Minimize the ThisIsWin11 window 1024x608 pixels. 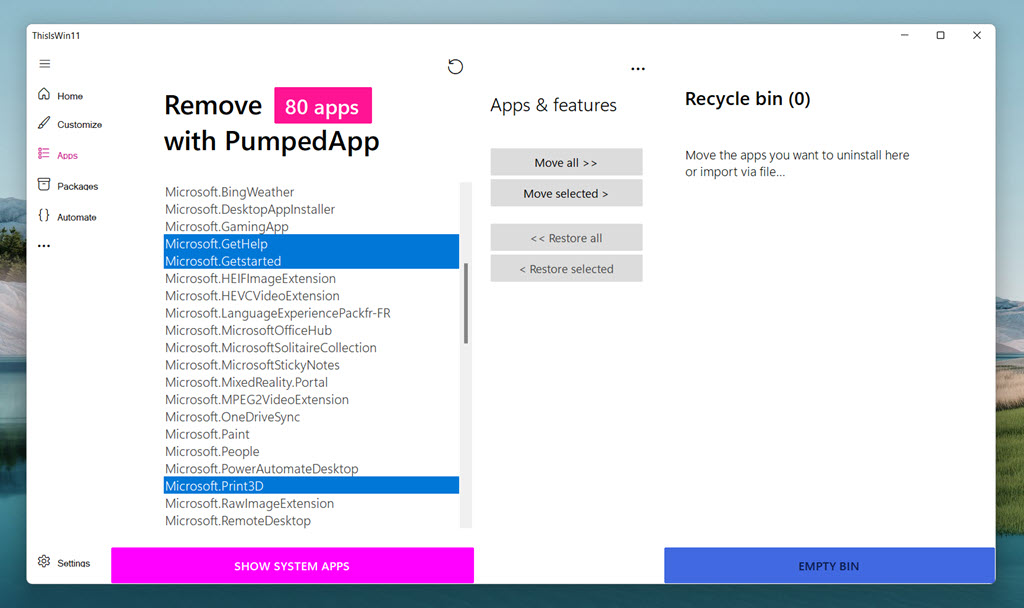pos(904,35)
